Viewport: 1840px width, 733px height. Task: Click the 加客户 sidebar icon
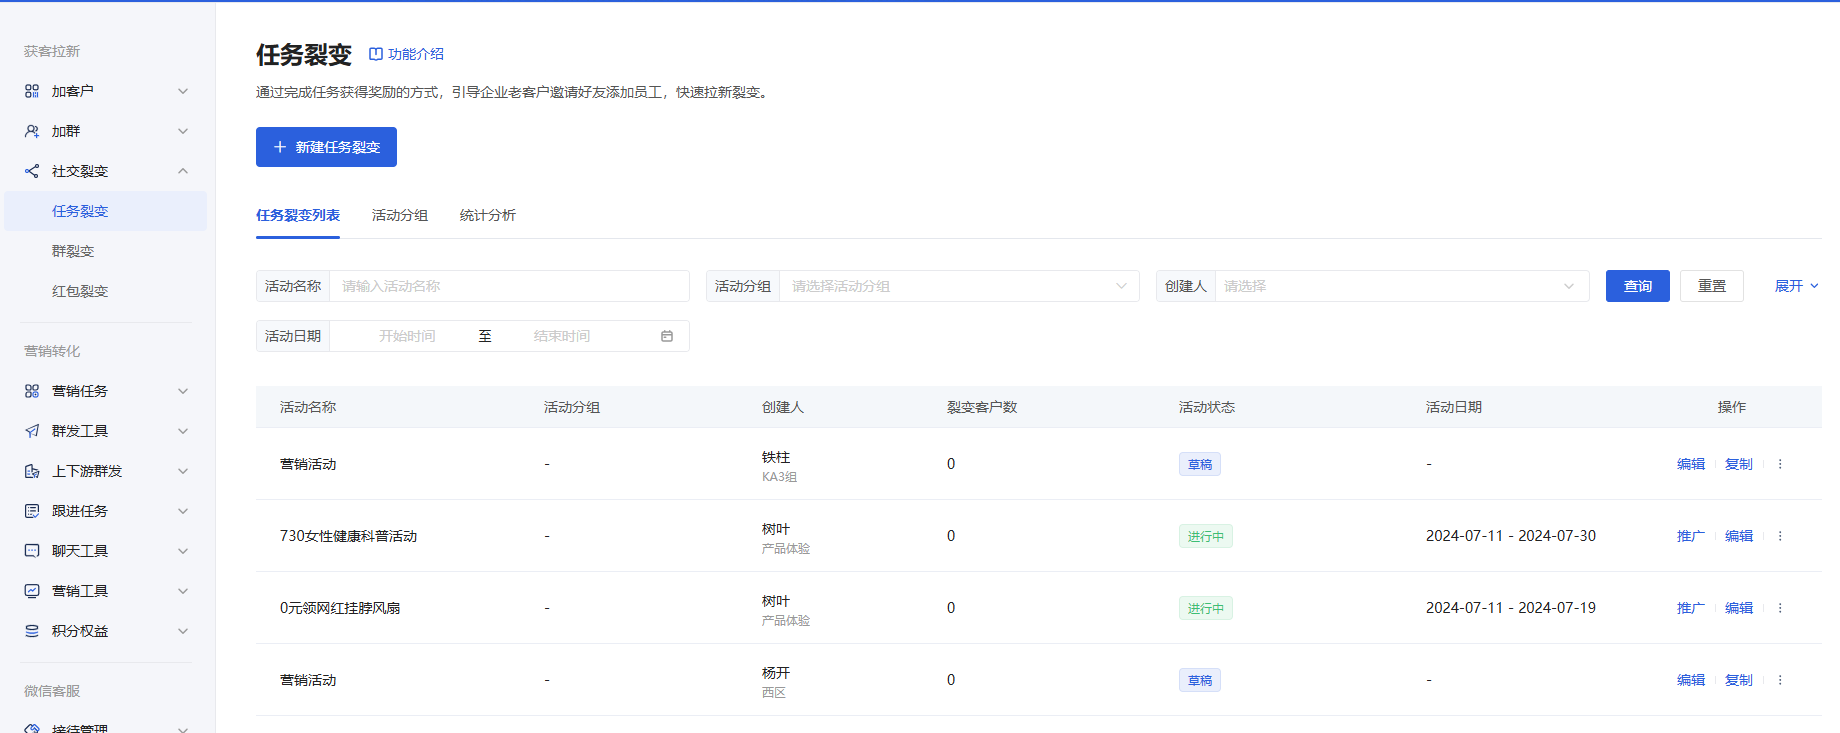32,91
